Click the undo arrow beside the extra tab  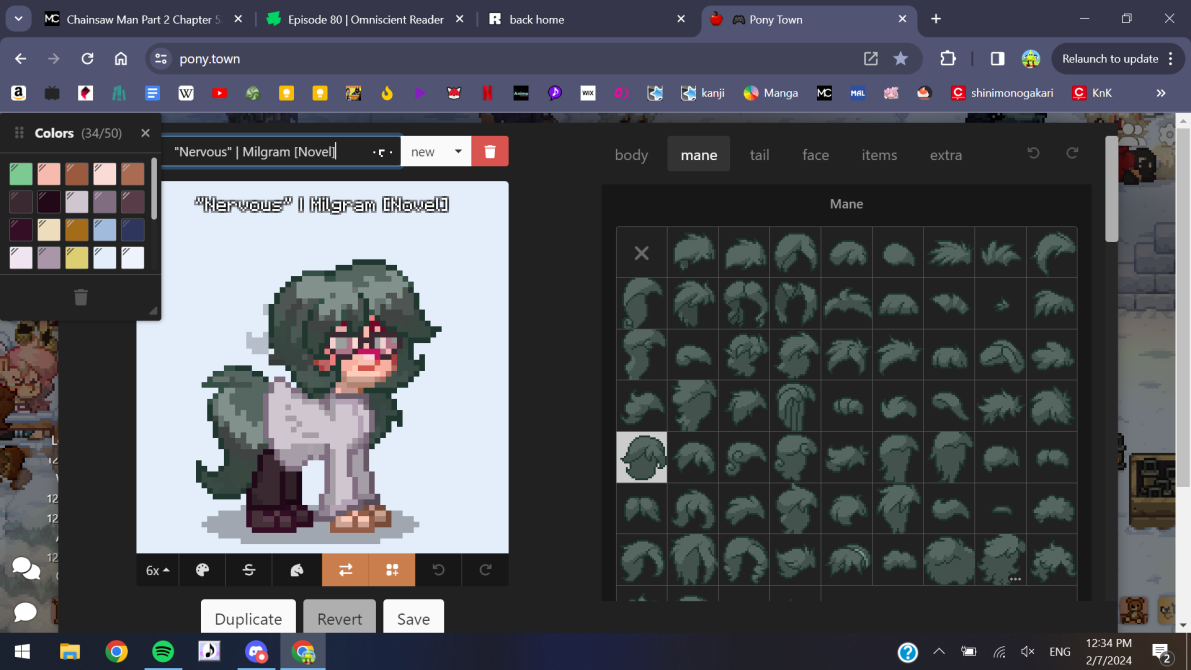pos(1033,154)
